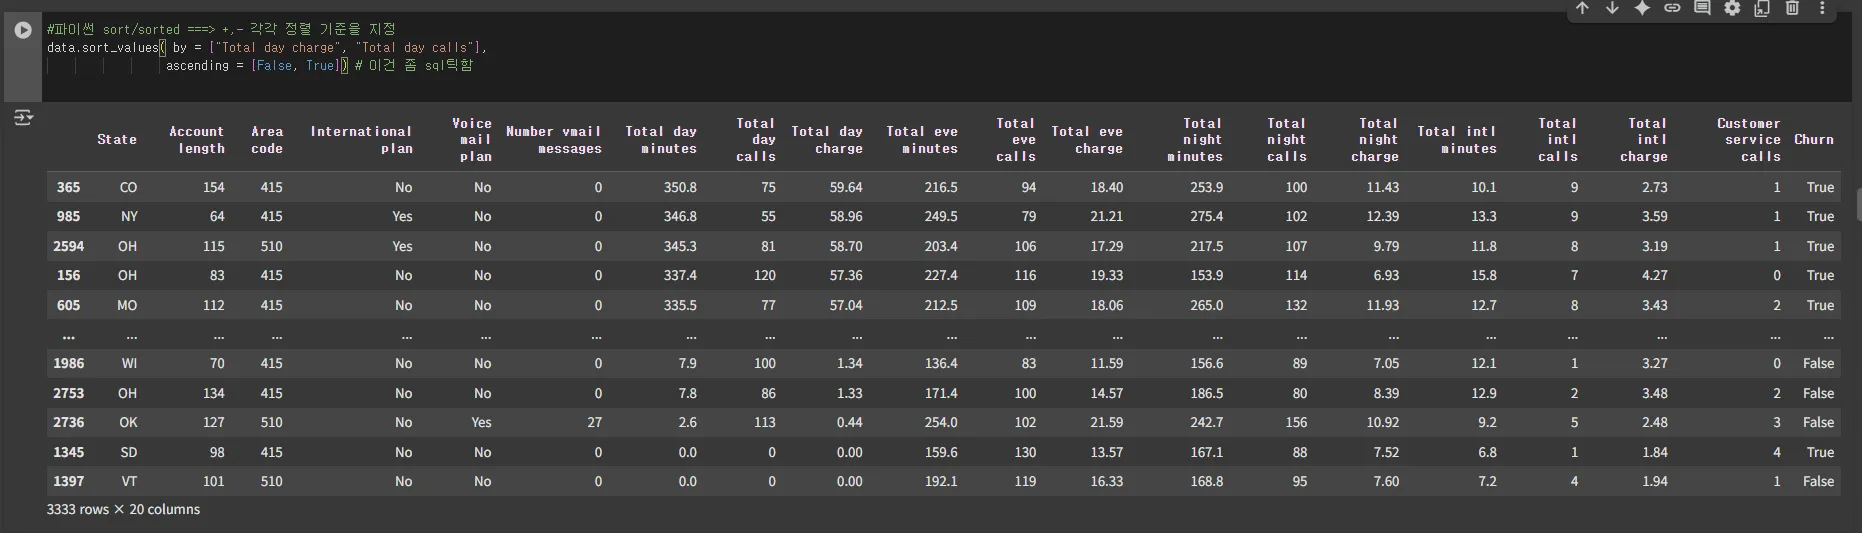The width and height of the screenshot is (1862, 533).
Task: Select the "International plan" header
Action: (361, 140)
